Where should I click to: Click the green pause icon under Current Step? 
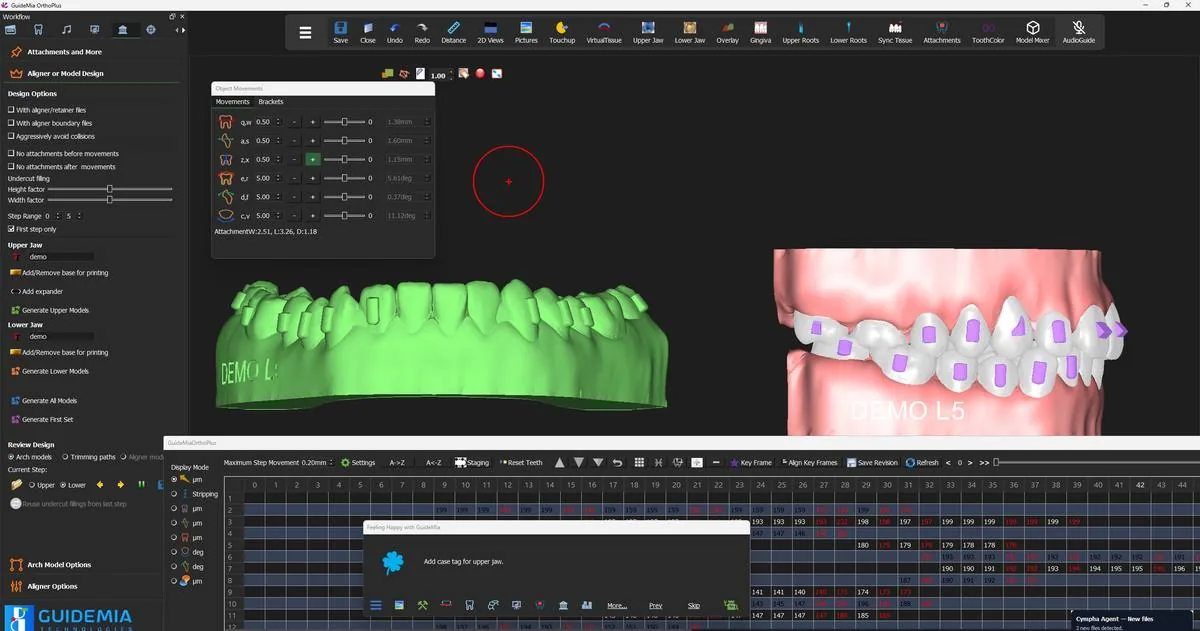click(140, 485)
